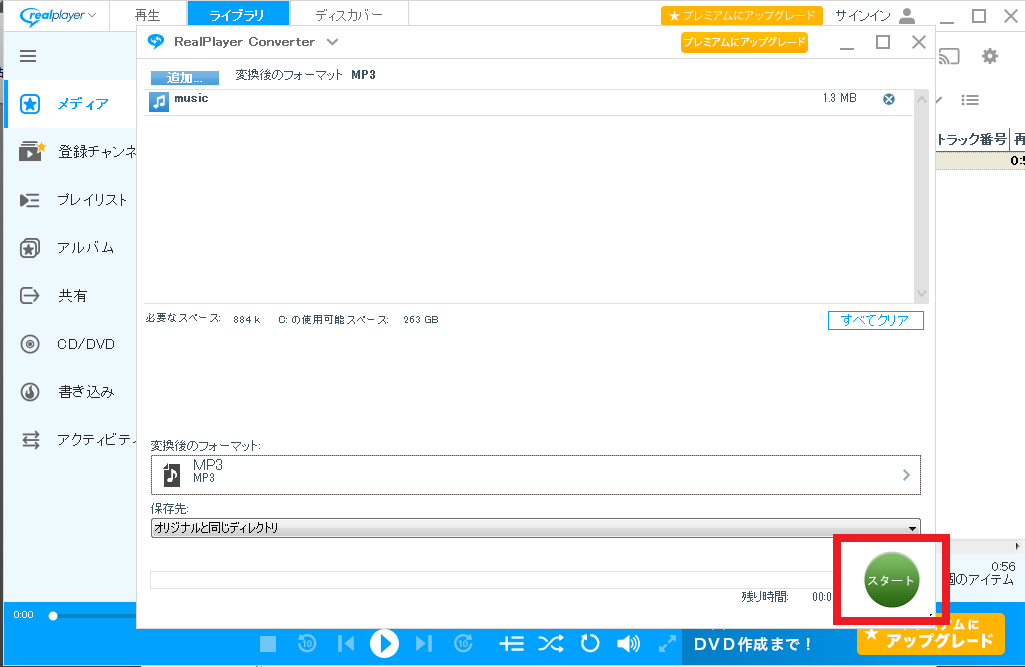Click scroll up arrow in file list
The height and width of the screenshot is (667, 1025).
click(921, 99)
